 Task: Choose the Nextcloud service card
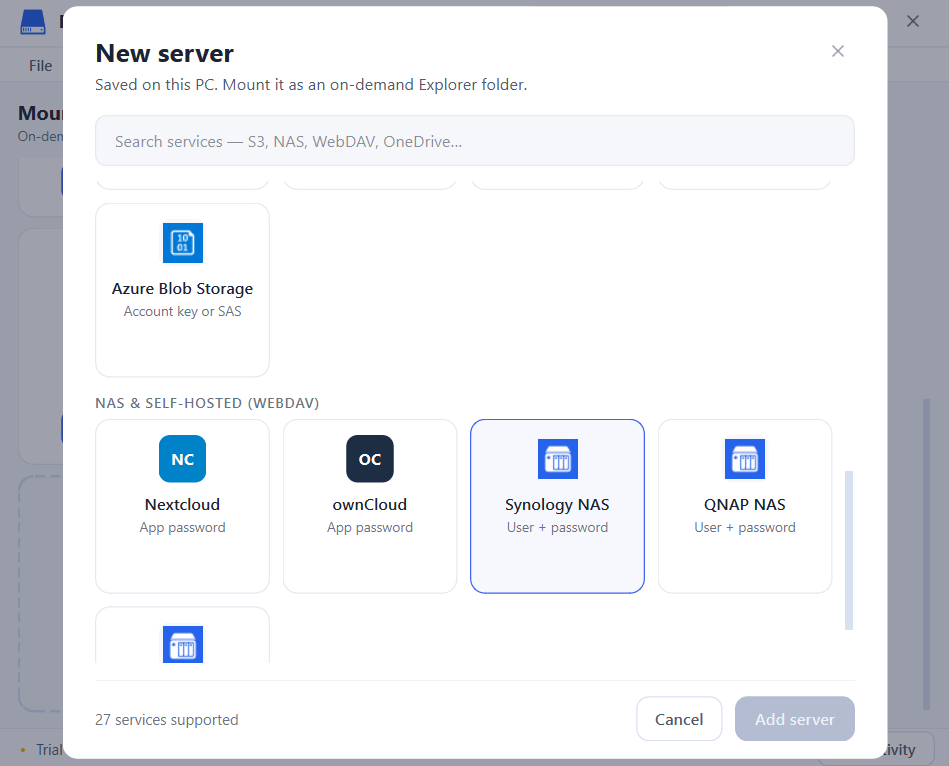pyautogui.click(x=182, y=506)
